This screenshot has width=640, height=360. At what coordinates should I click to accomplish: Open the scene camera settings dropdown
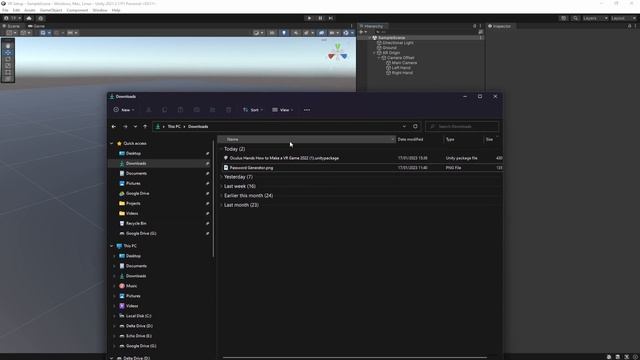coord(333,33)
